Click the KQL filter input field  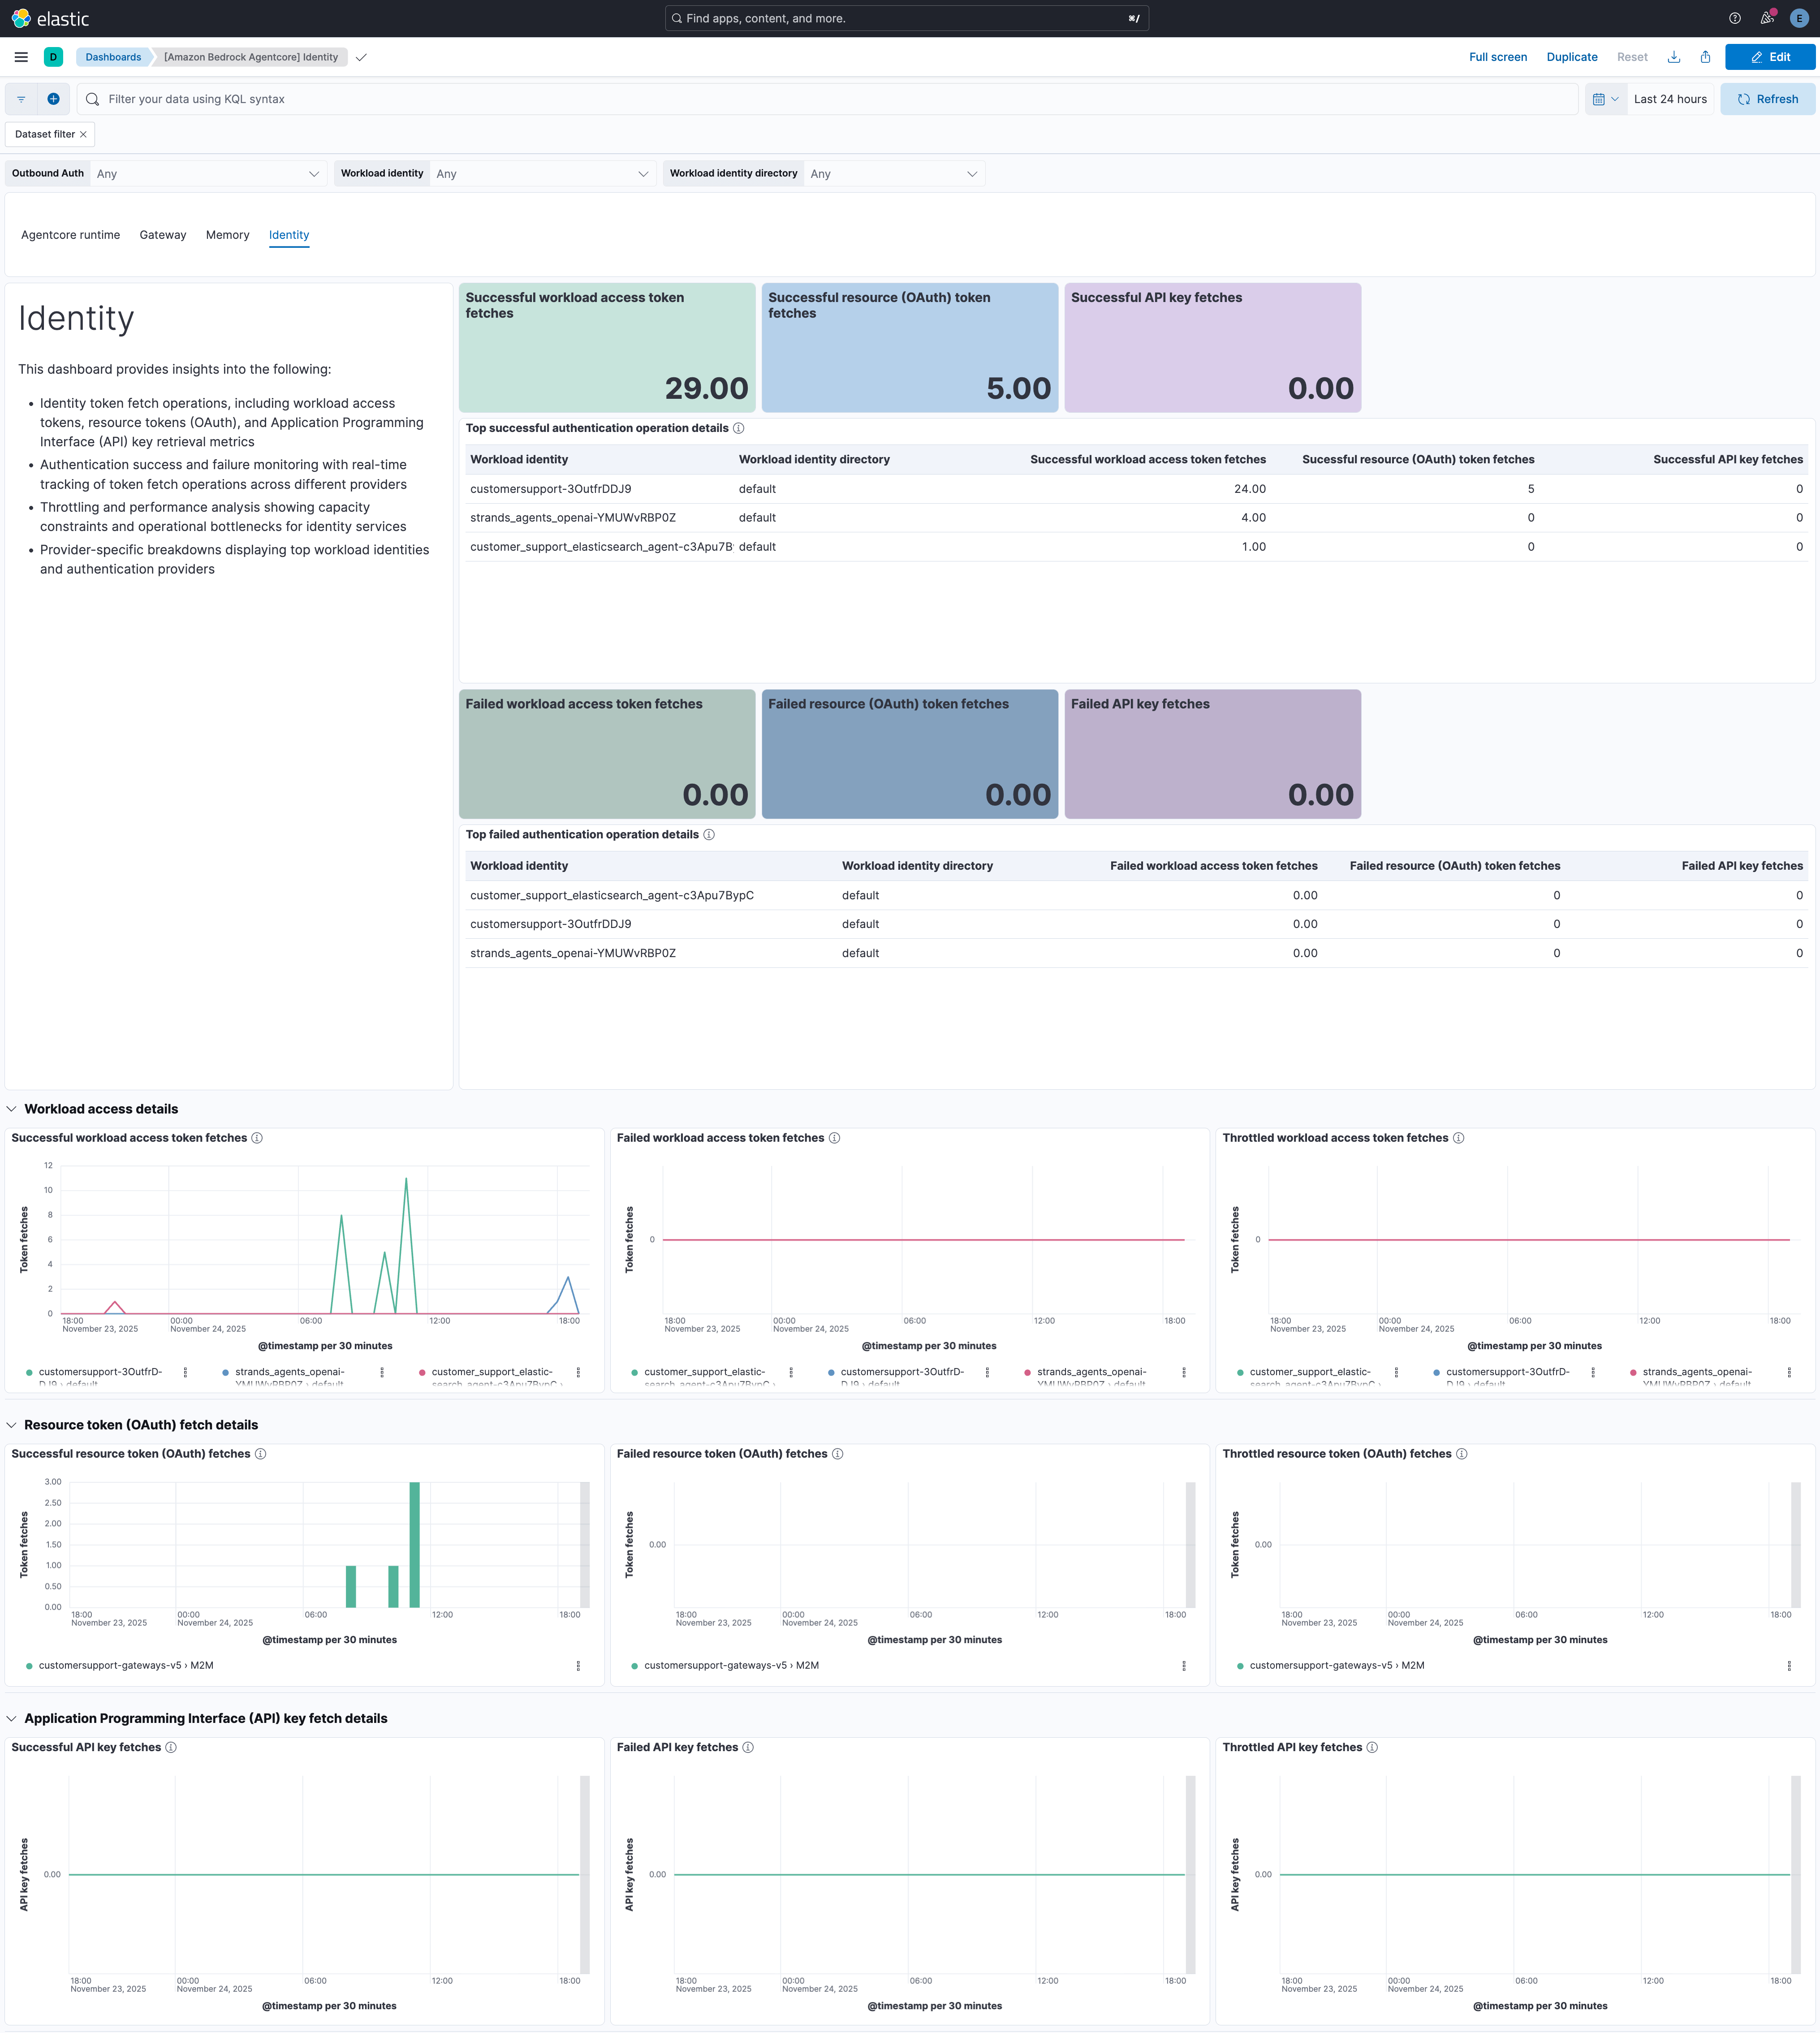830,99
